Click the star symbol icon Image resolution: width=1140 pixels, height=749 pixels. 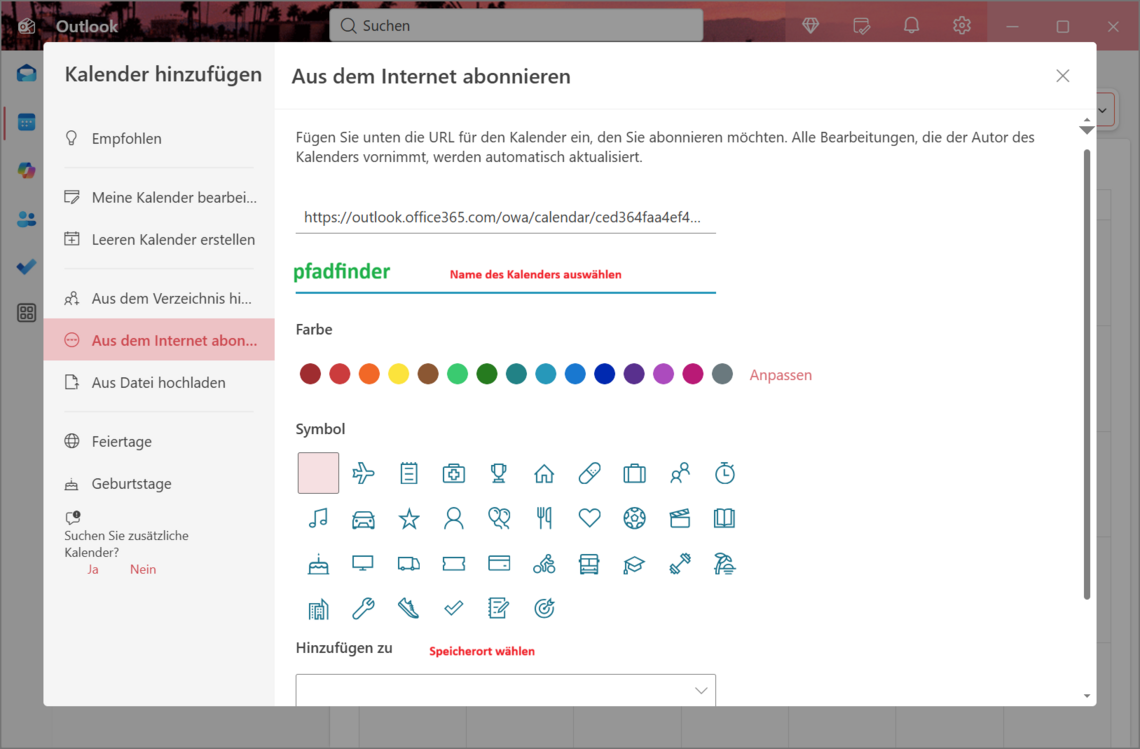408,518
